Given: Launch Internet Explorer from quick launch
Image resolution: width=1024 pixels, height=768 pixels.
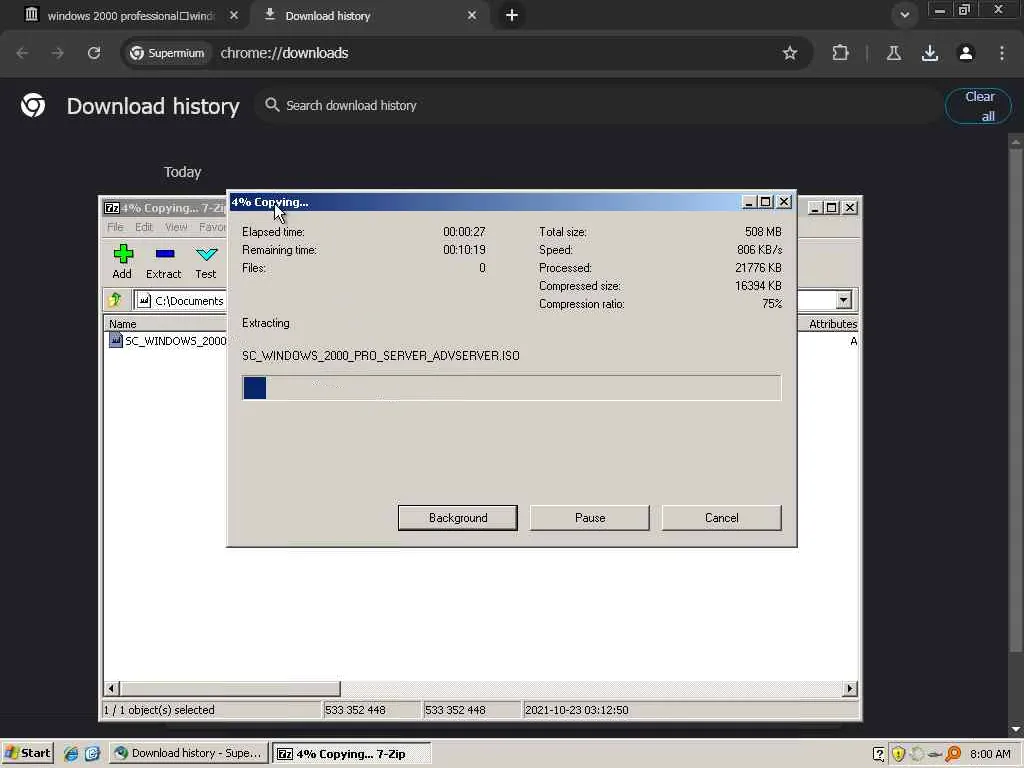Looking at the screenshot, I should pyautogui.click(x=71, y=754).
